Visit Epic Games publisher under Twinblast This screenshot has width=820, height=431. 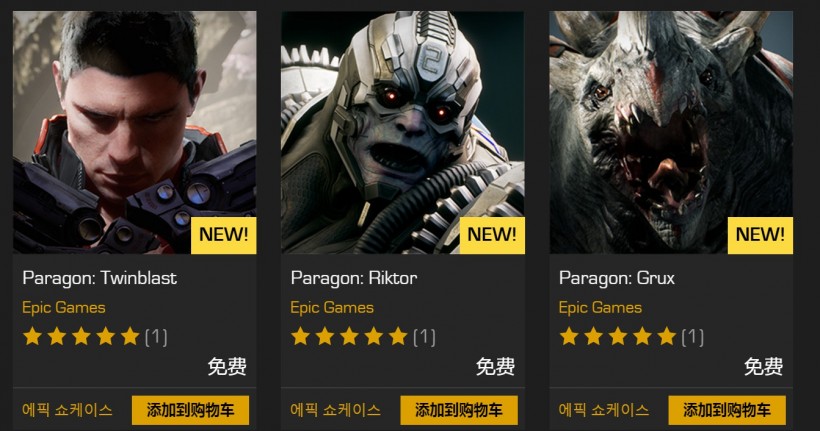coord(64,308)
